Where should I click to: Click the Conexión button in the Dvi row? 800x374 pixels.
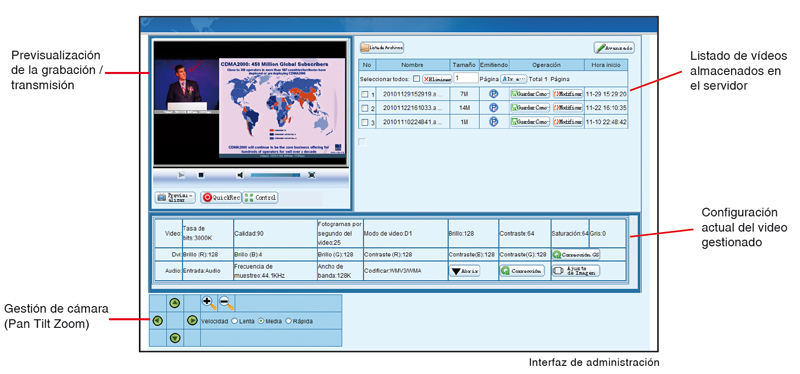click(576, 254)
